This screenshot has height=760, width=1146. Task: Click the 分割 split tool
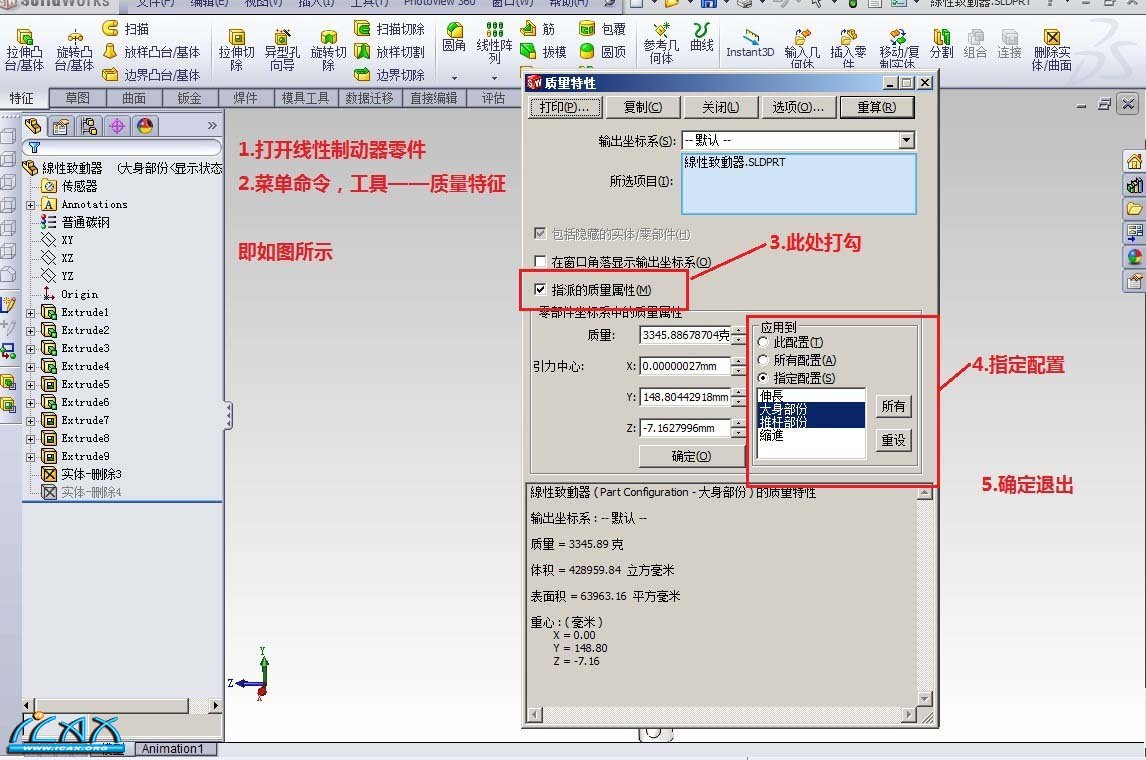[941, 43]
